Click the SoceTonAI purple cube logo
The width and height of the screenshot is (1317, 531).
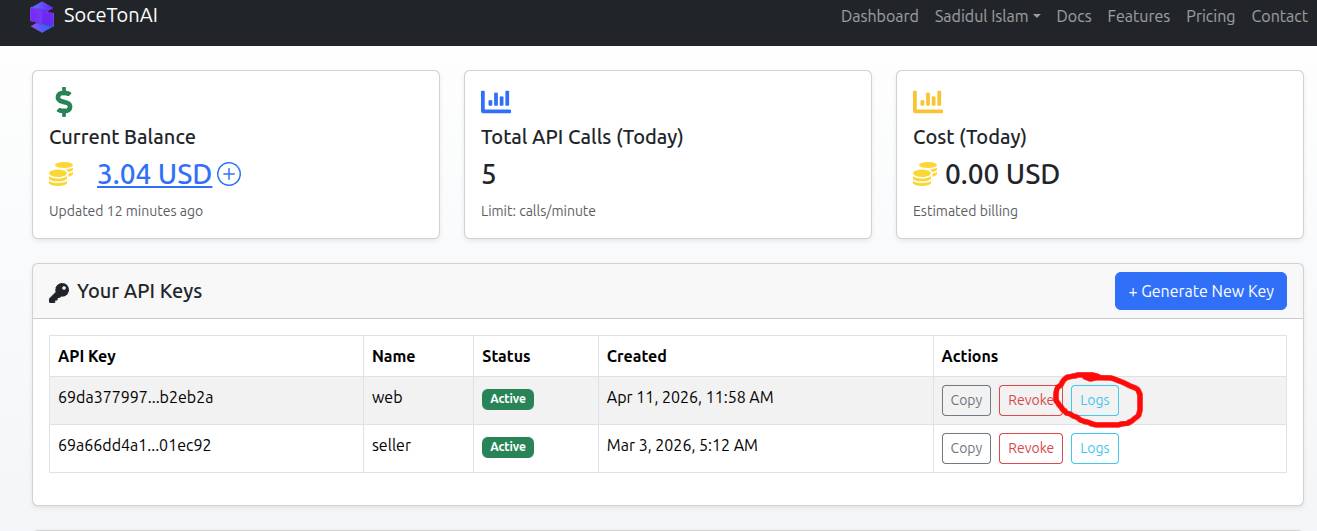tap(41, 17)
